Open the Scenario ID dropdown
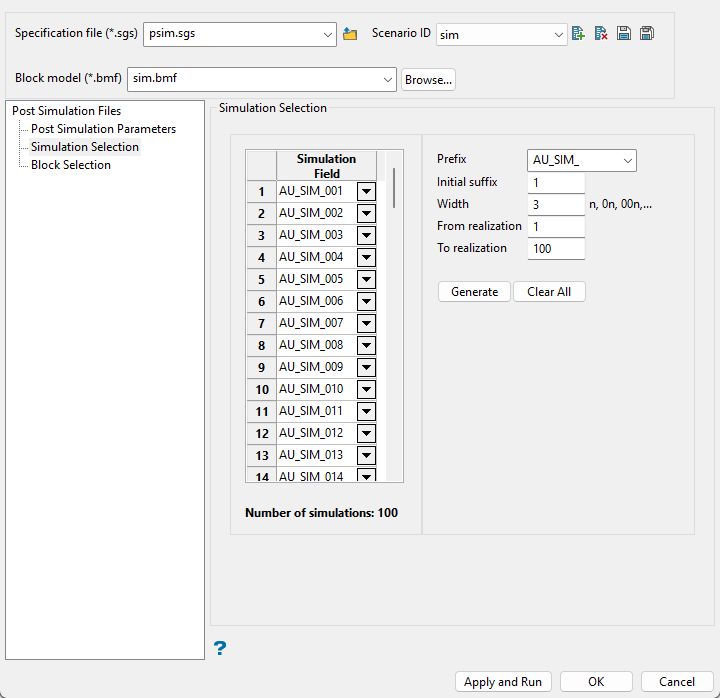Screen dimensions: 720x698 point(558,35)
